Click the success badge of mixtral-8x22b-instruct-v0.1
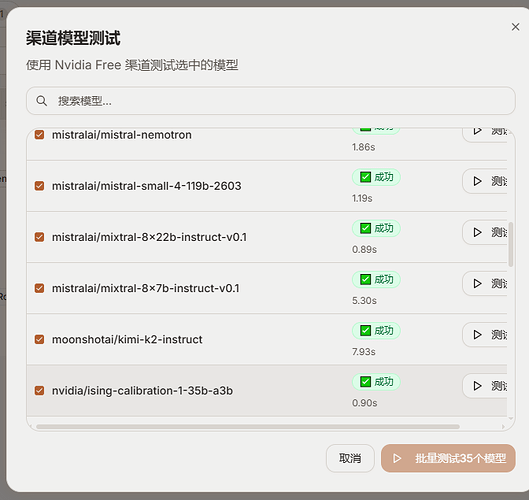 coord(376,228)
